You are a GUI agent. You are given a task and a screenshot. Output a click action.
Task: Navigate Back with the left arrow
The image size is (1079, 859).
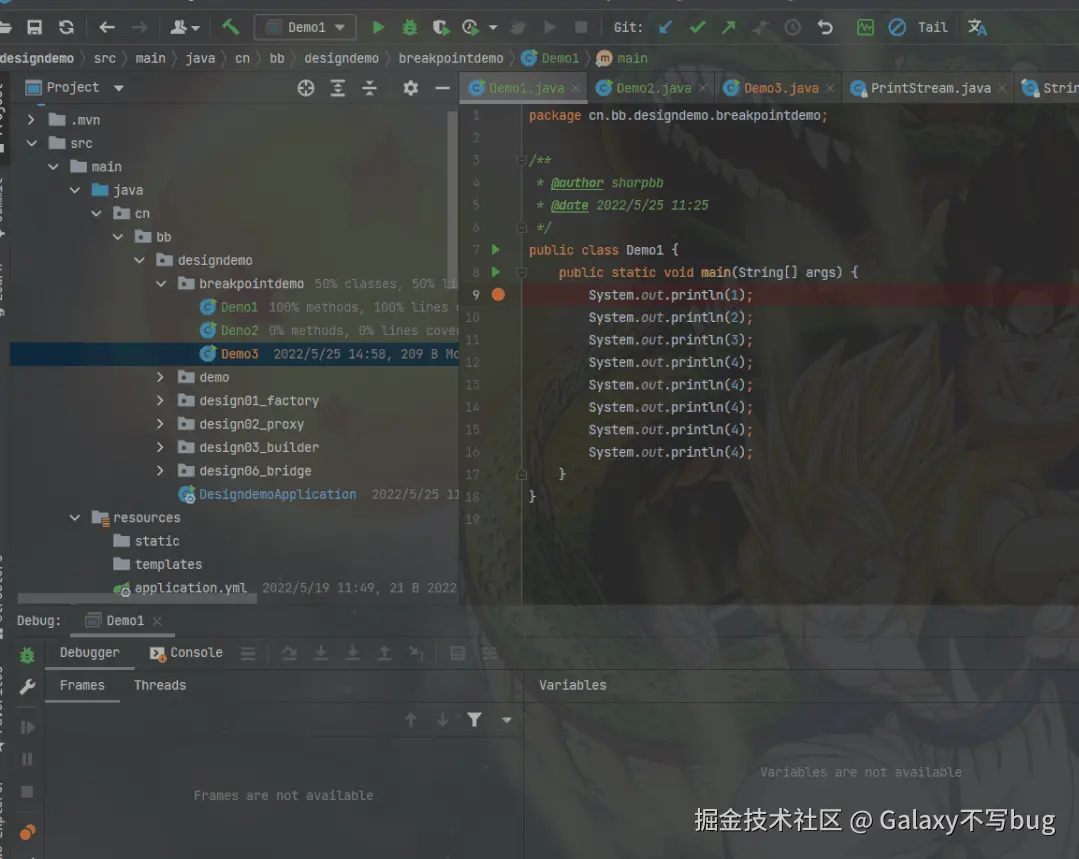pos(107,27)
